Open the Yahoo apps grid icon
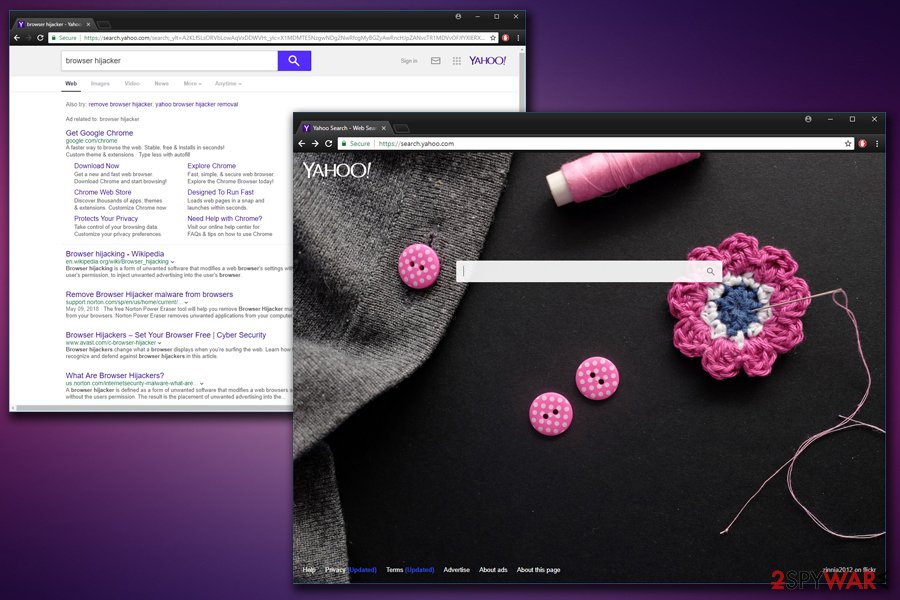The image size is (900, 600). coord(456,60)
